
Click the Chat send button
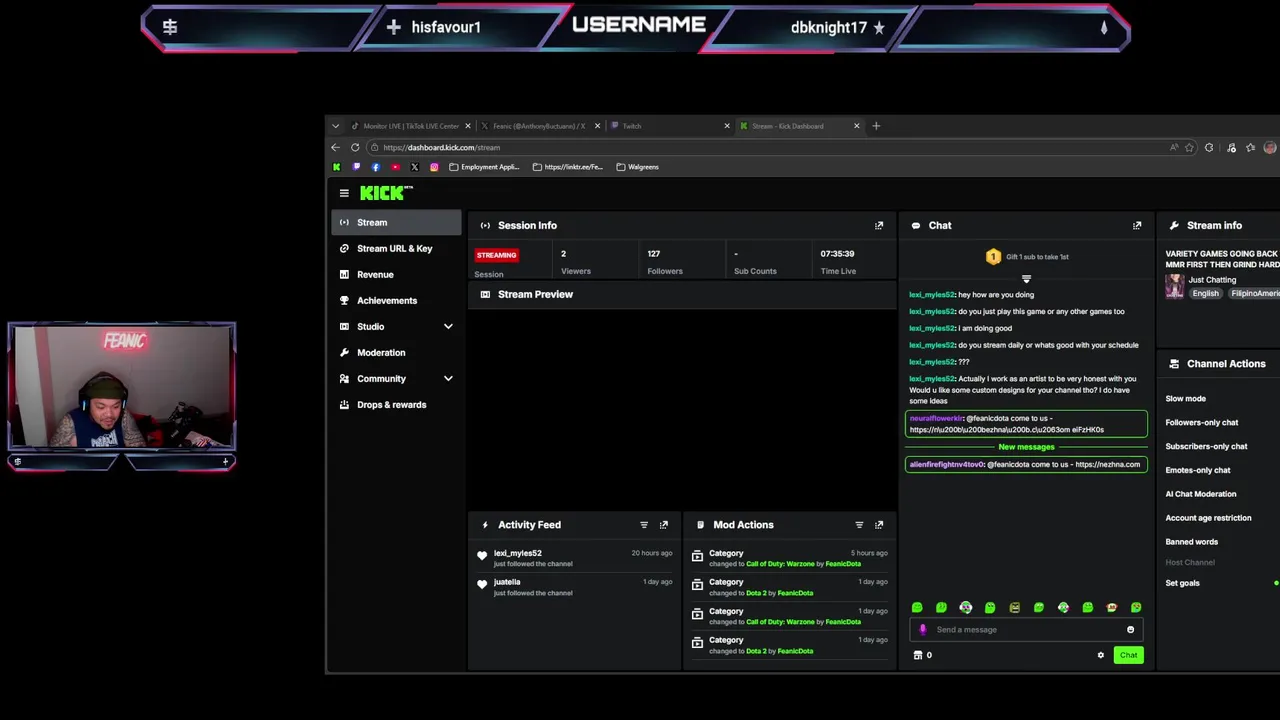coord(1128,656)
